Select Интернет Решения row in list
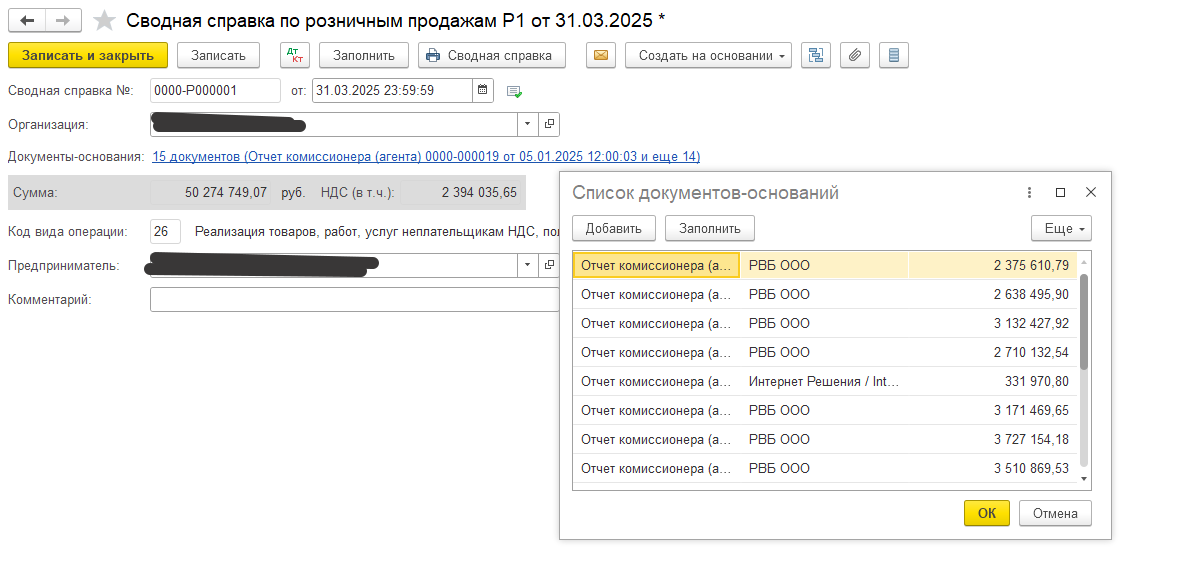1183x563 pixels. 823,382
